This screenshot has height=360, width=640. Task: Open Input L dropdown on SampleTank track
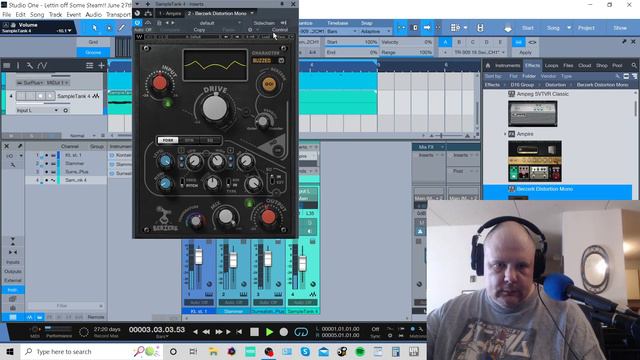click(37, 110)
